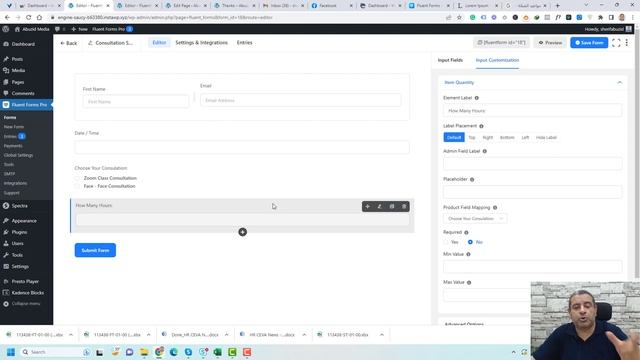Open the Windows Start menu
This screenshot has width=640, height=360.
[11, 352]
